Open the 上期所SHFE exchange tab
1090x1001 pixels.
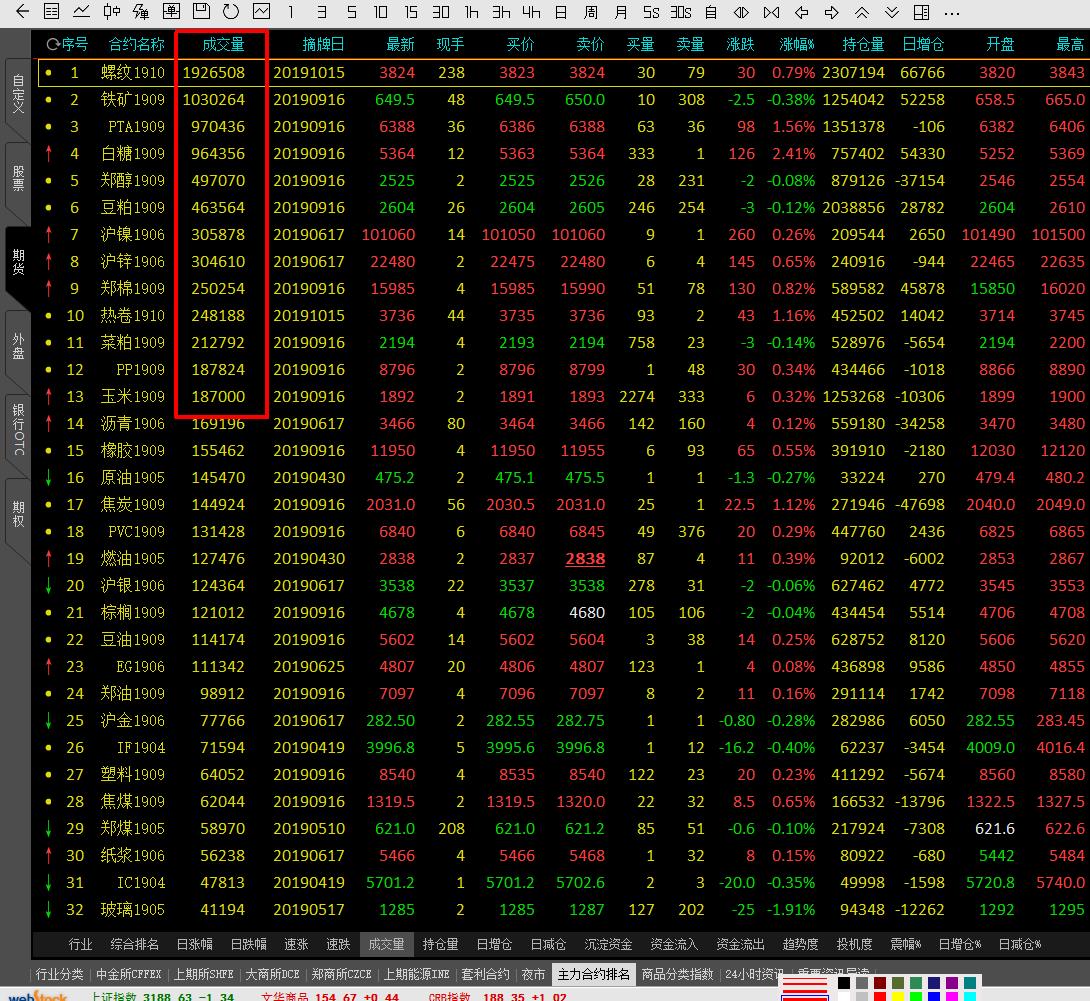click(204, 974)
